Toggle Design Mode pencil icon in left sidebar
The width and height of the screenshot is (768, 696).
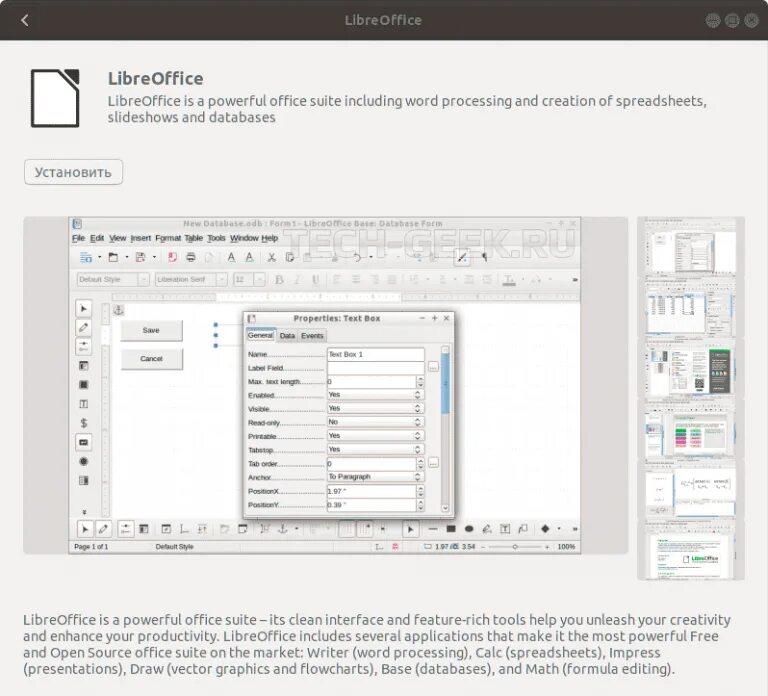[84, 328]
